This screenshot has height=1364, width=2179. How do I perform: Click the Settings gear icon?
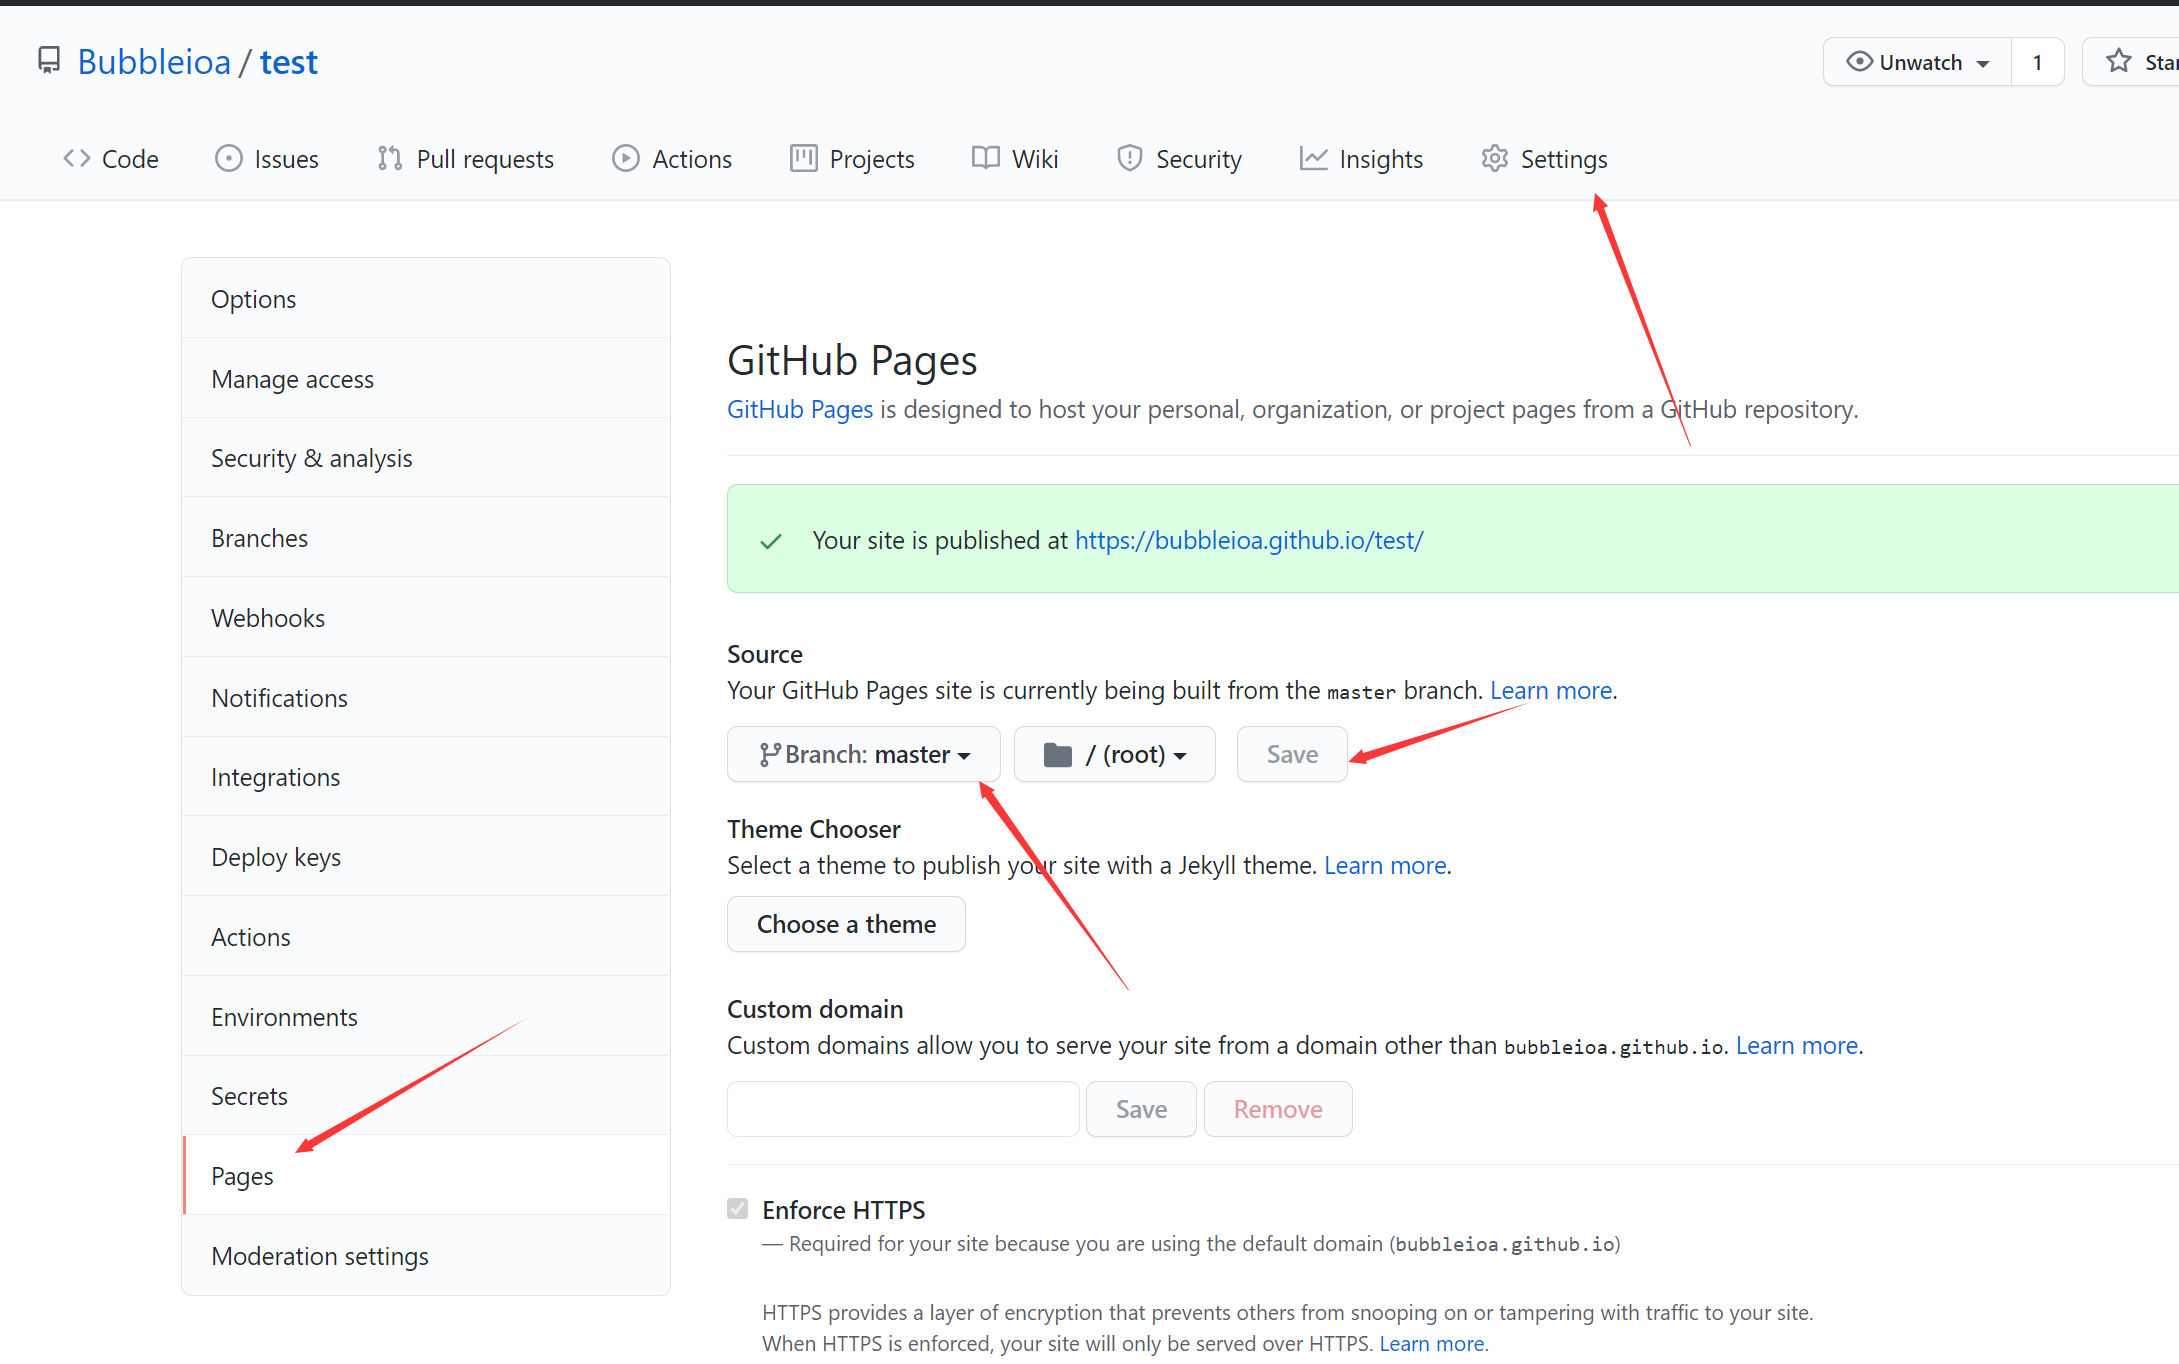point(1494,158)
